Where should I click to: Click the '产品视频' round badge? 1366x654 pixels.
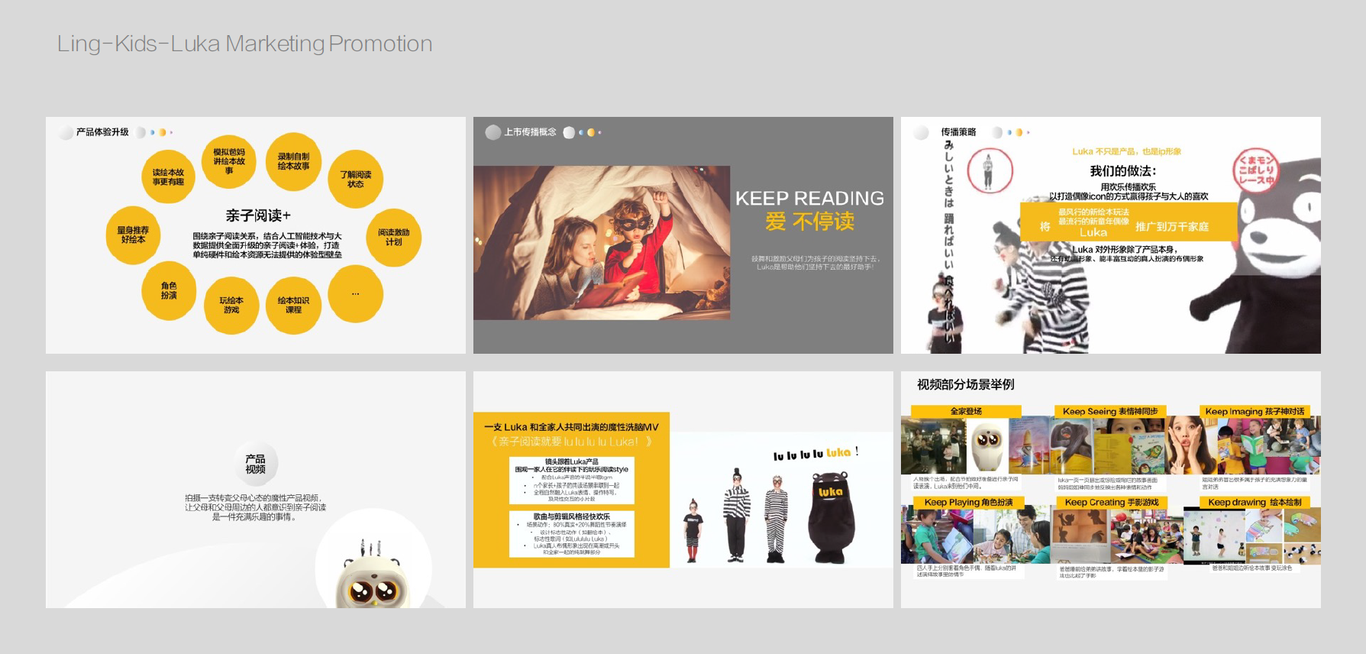(256, 464)
